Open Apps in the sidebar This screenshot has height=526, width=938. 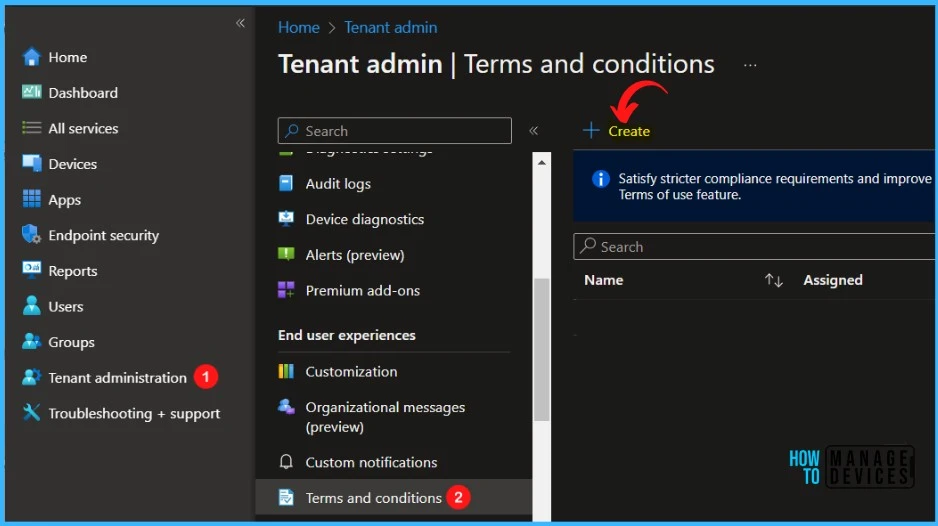tap(65, 200)
